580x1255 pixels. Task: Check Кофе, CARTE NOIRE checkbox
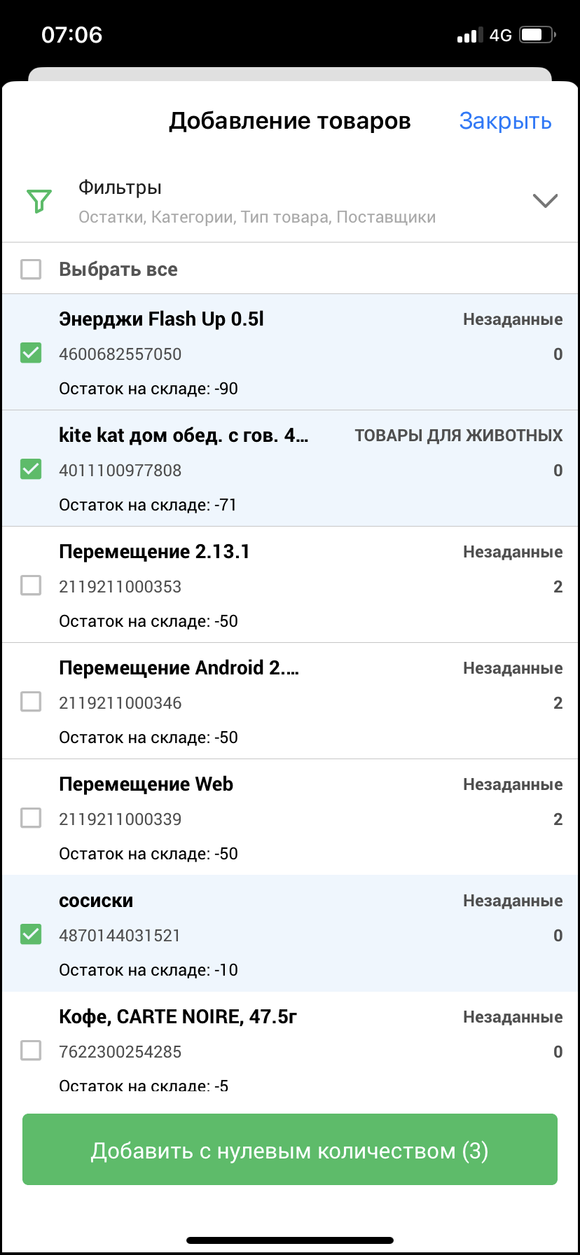[31, 1050]
